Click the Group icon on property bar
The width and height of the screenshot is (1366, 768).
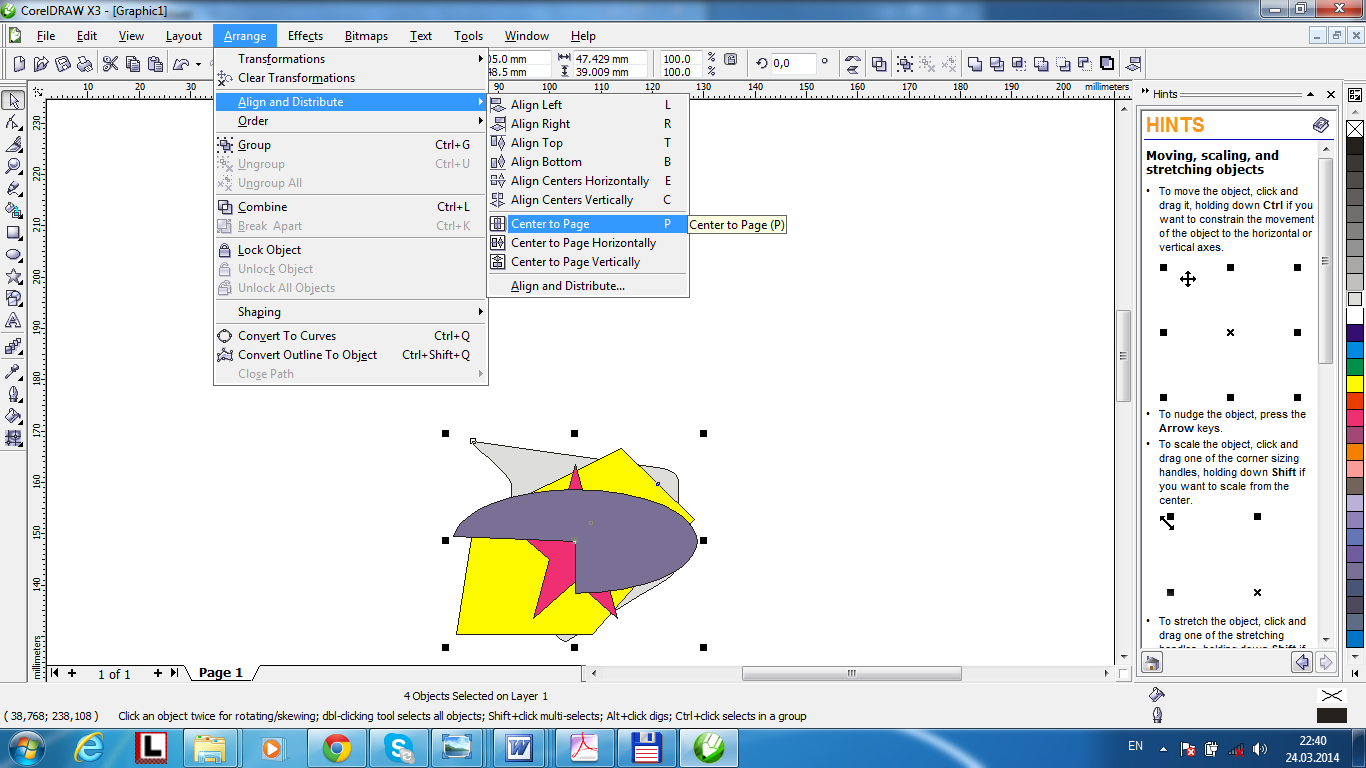906,64
